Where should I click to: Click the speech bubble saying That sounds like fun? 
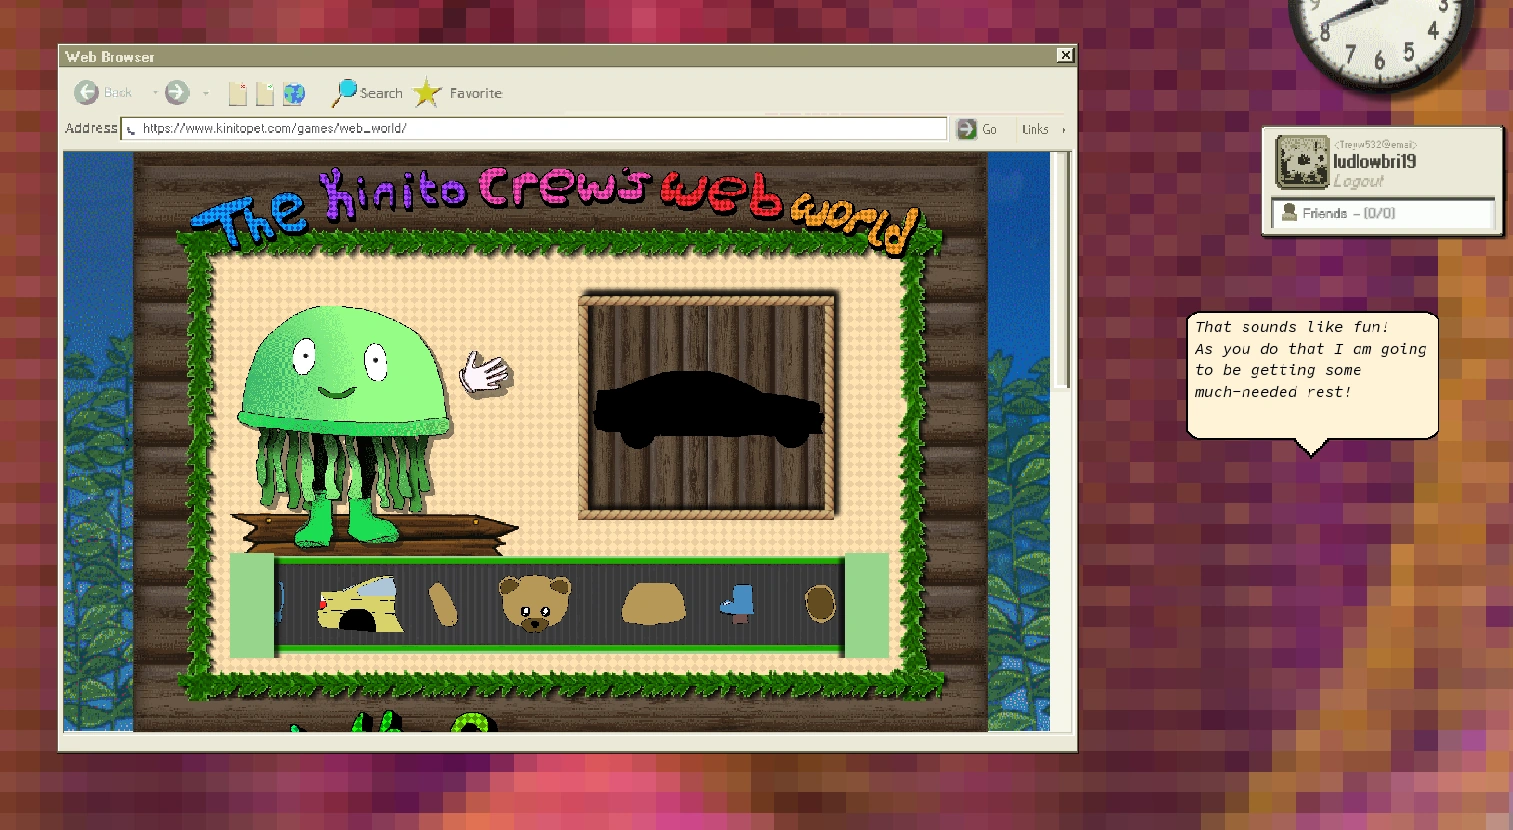1312,376
